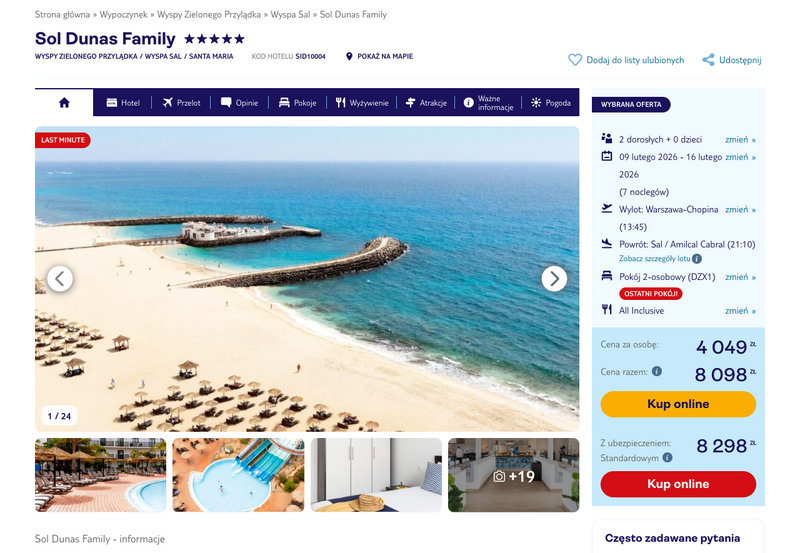800x553 pixels.
Task: Switch to the Opinie tab
Action: point(239,103)
